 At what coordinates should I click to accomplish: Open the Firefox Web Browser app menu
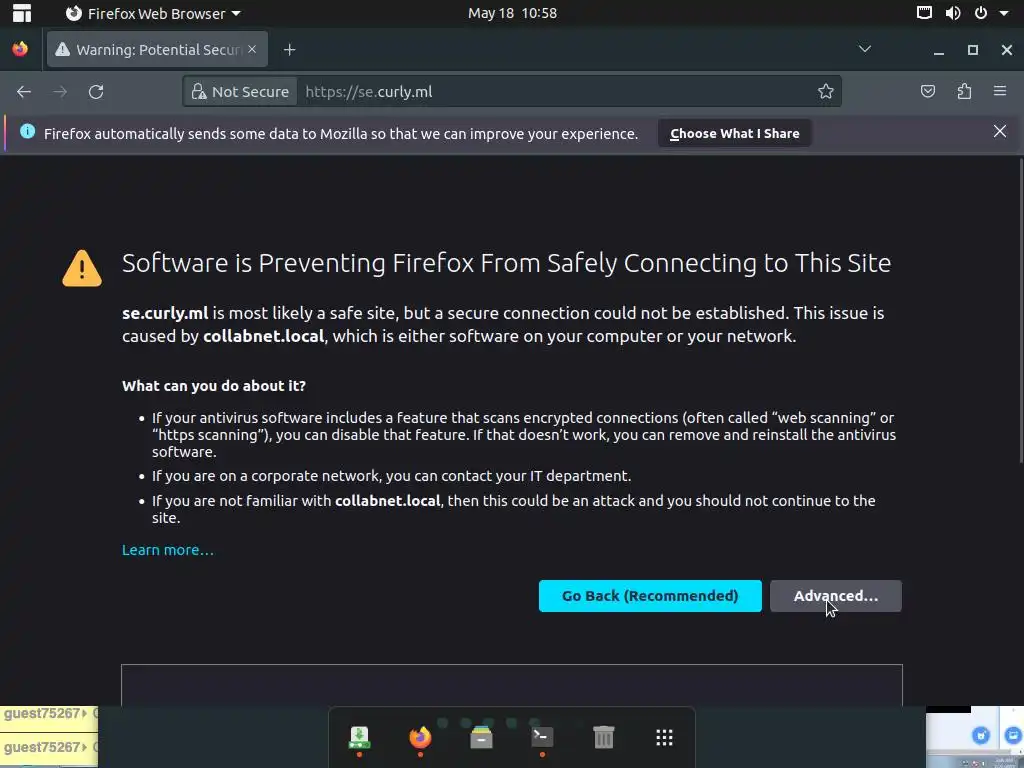tap(153, 13)
